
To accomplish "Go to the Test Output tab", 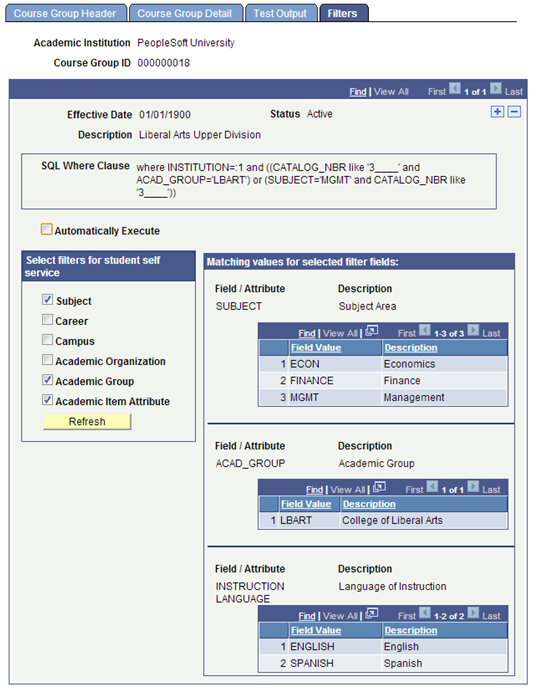I will point(281,13).
